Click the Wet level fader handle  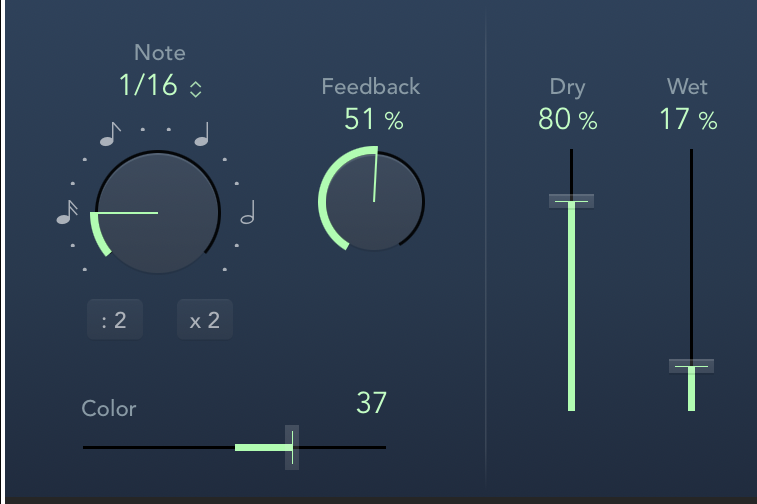(x=691, y=366)
